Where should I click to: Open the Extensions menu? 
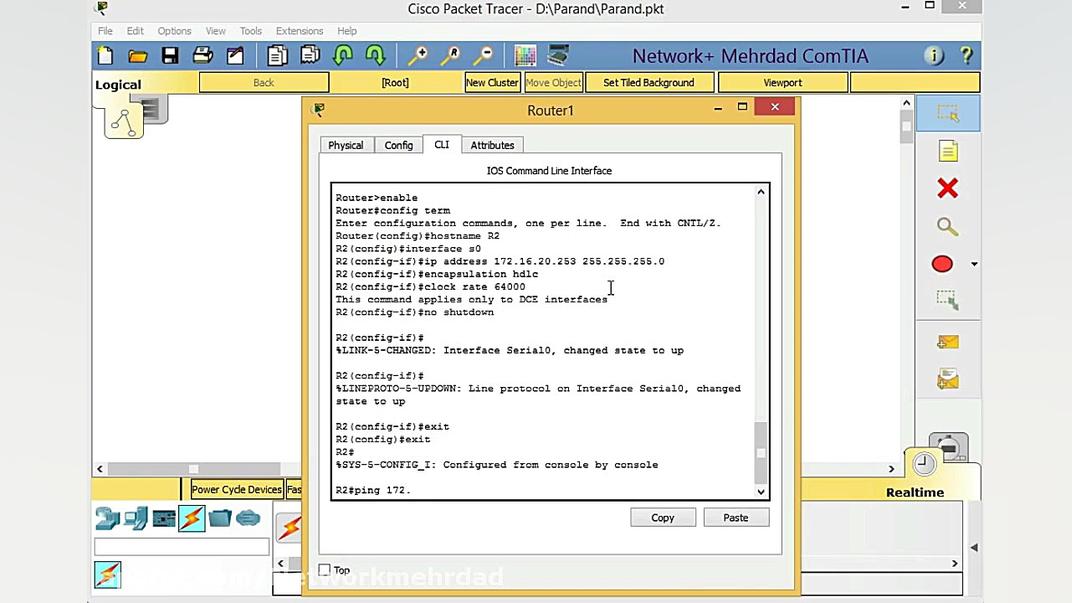[x=299, y=31]
